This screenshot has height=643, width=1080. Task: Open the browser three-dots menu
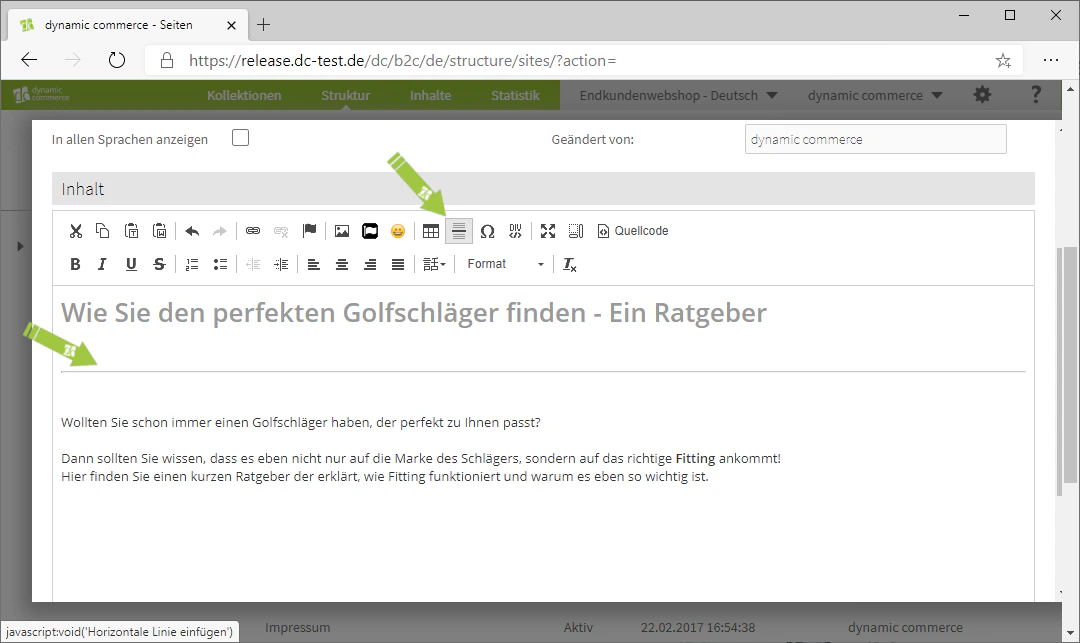click(1050, 60)
